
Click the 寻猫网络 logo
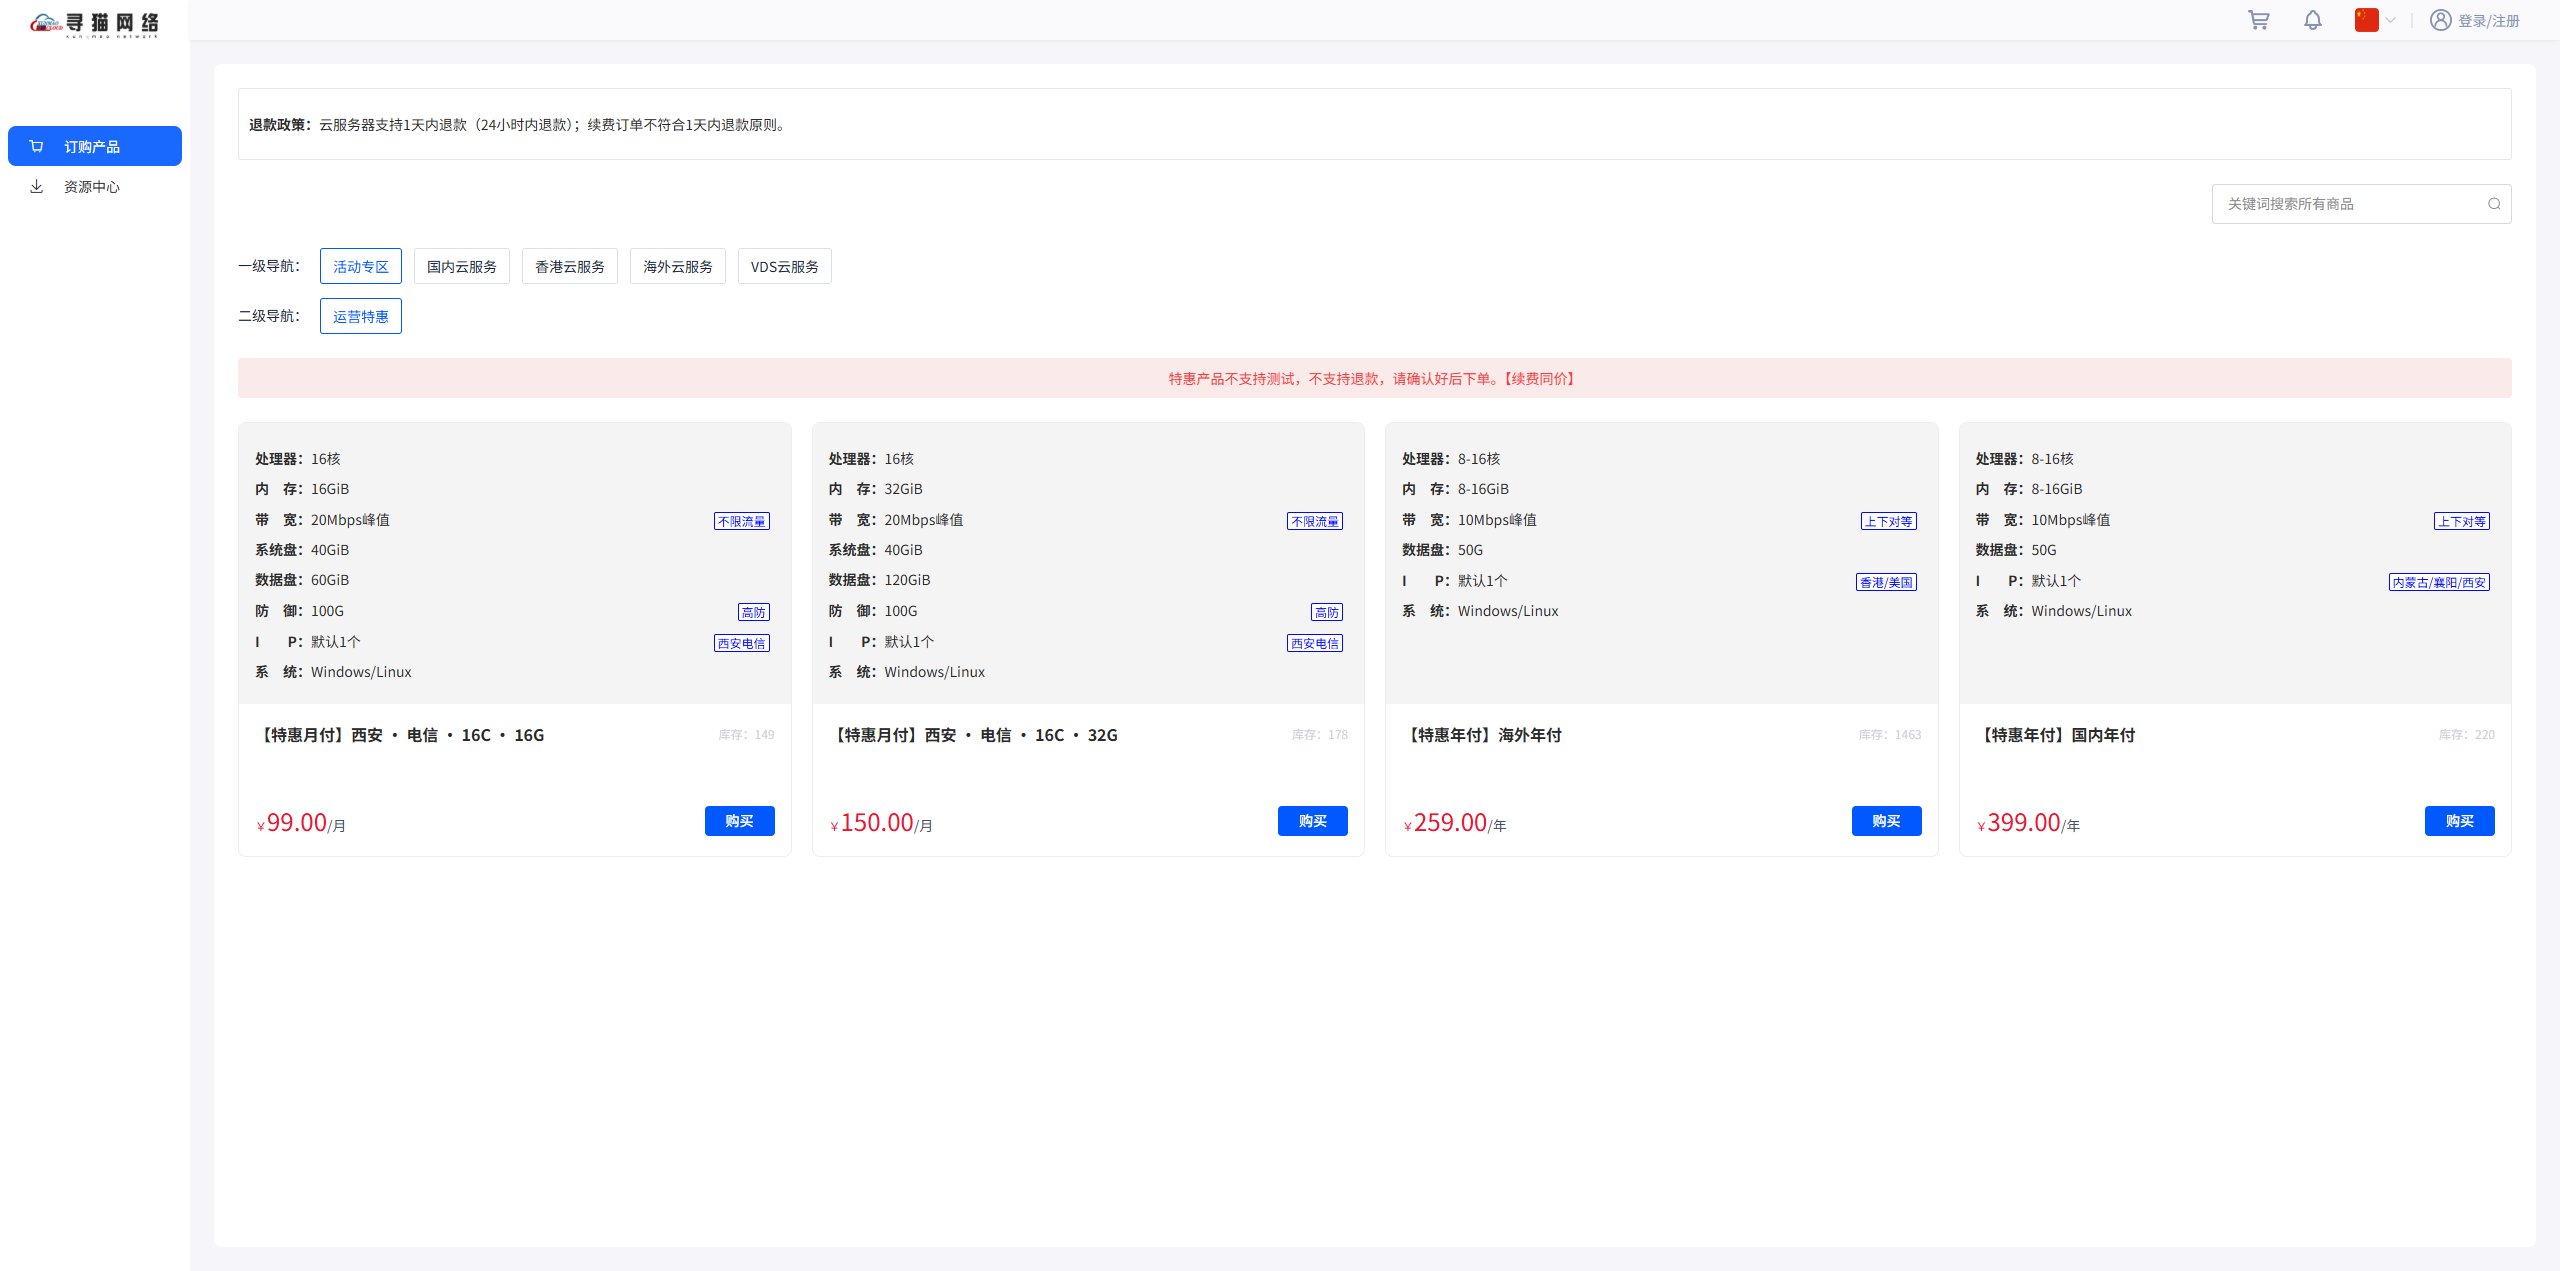pyautogui.click(x=95, y=24)
